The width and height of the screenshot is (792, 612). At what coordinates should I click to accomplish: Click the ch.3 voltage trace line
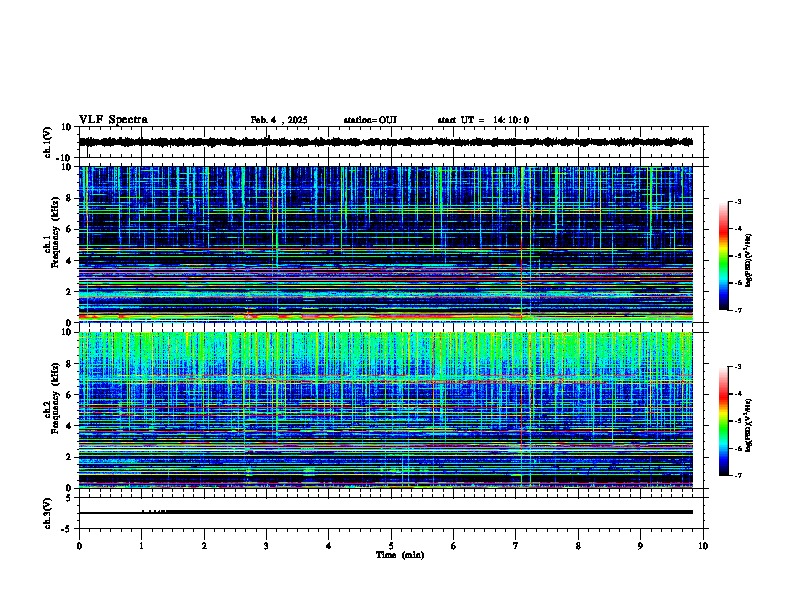(x=385, y=512)
